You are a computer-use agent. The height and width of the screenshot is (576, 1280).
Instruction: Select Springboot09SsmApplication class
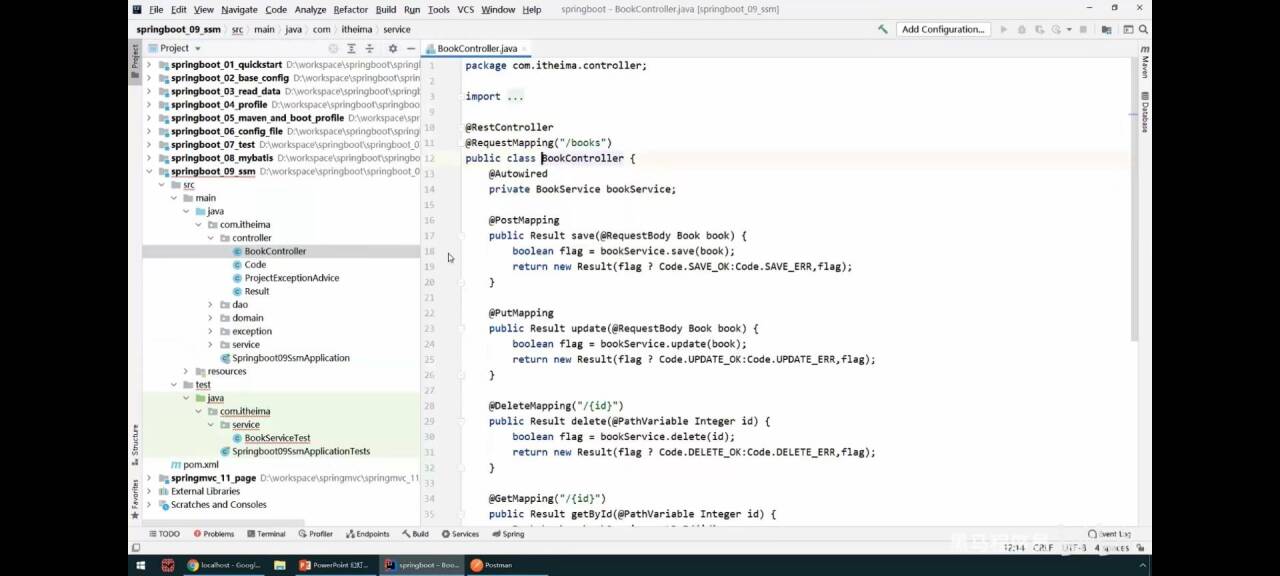click(291, 358)
